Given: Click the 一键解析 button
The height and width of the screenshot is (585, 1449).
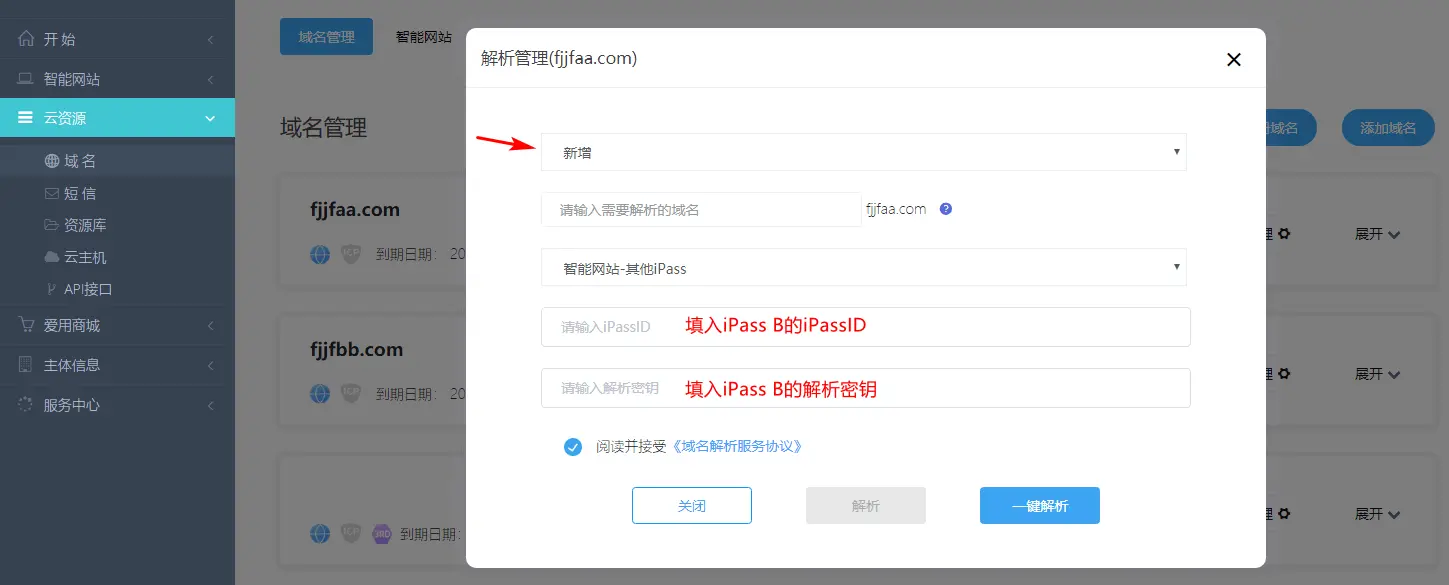Looking at the screenshot, I should point(1039,506).
